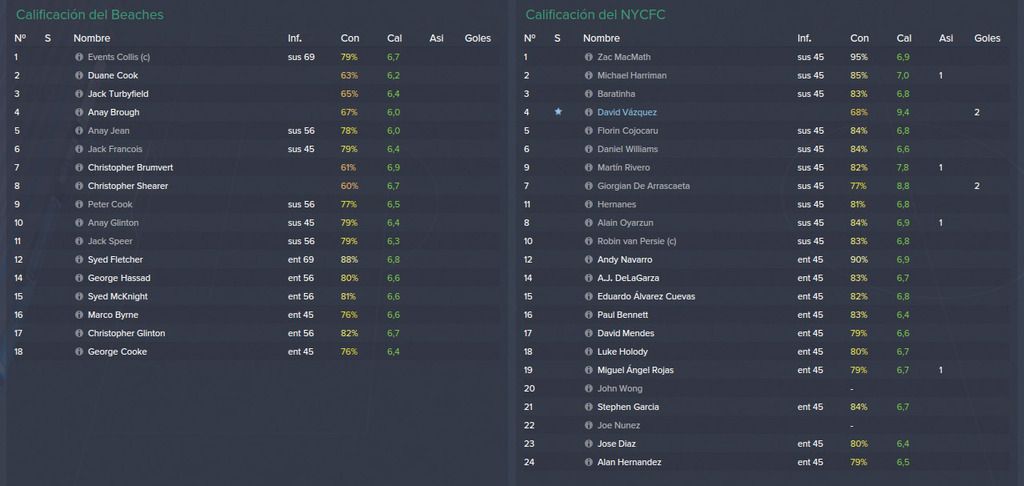Click info icon next to Zac MacMath

click(x=588, y=57)
